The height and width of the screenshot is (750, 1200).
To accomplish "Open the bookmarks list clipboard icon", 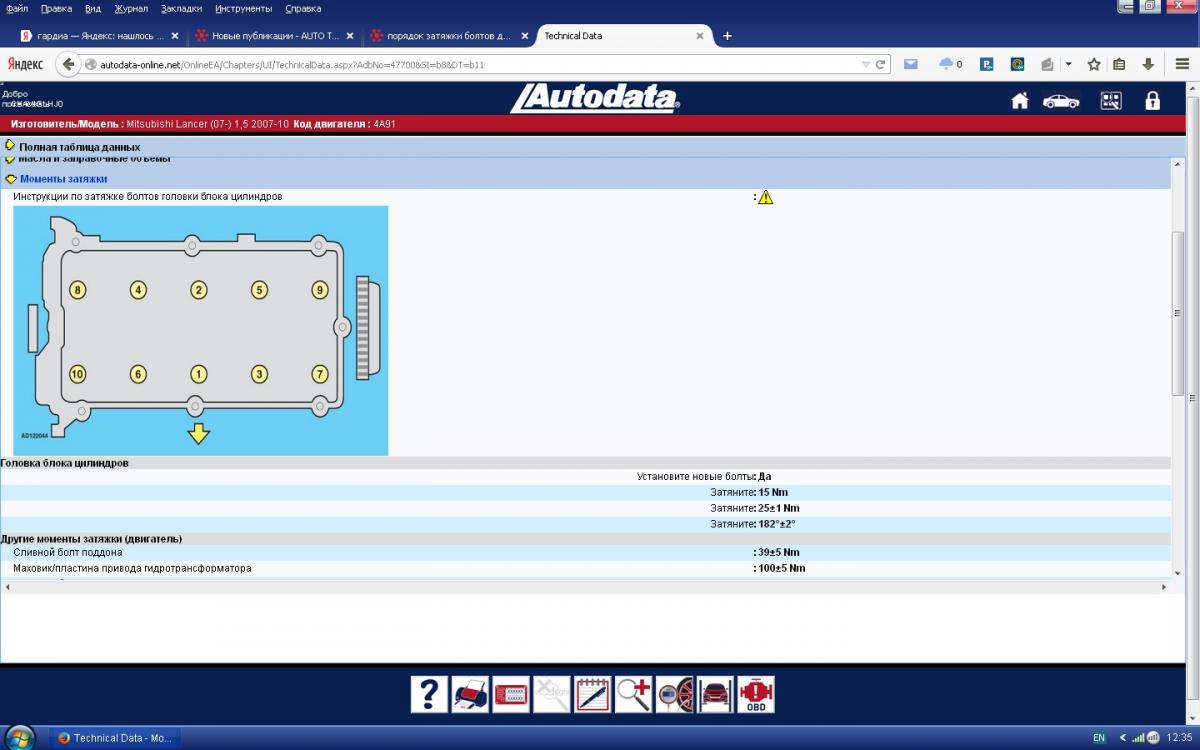I will point(1119,64).
